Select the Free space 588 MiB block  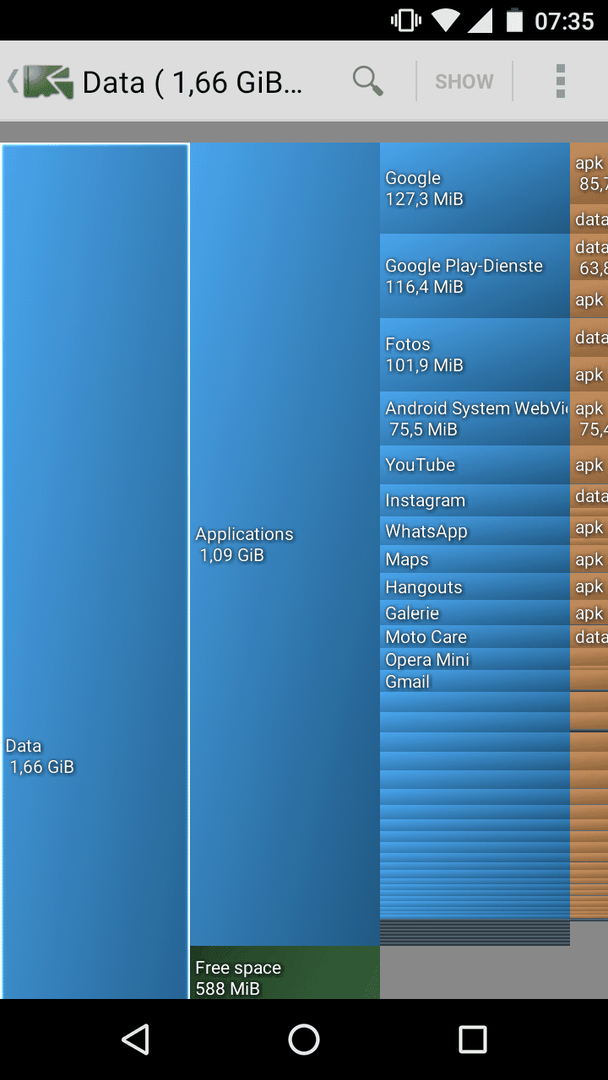pos(285,973)
